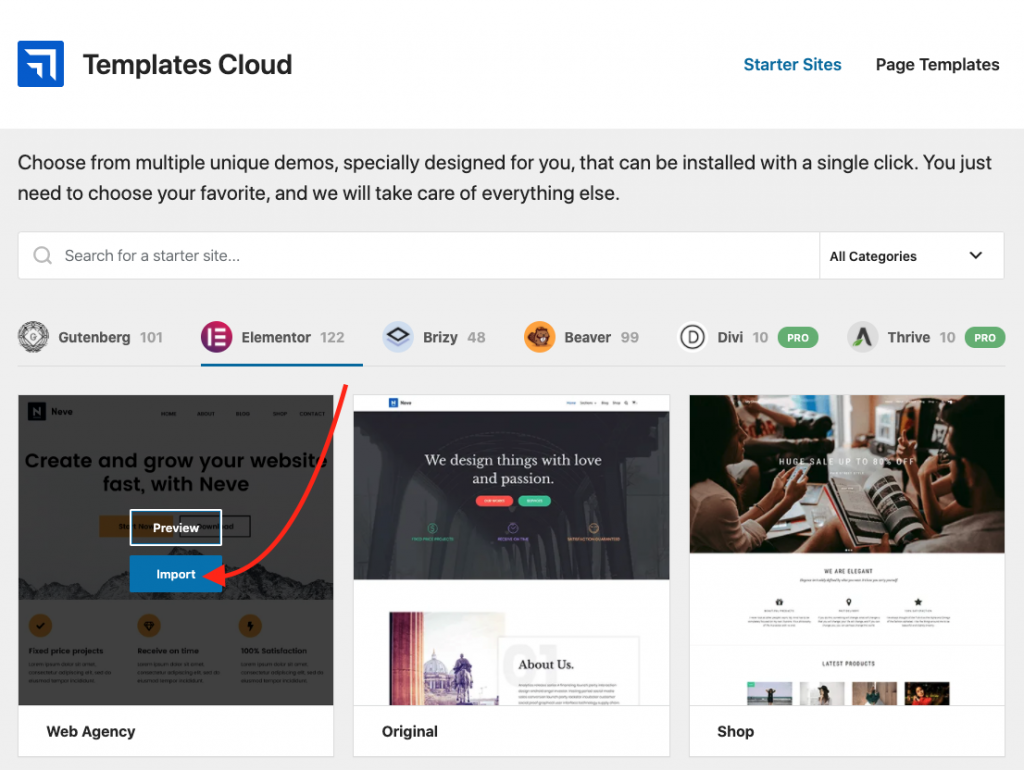Import the Web Agency starter site
The height and width of the screenshot is (770, 1024).
(x=176, y=574)
